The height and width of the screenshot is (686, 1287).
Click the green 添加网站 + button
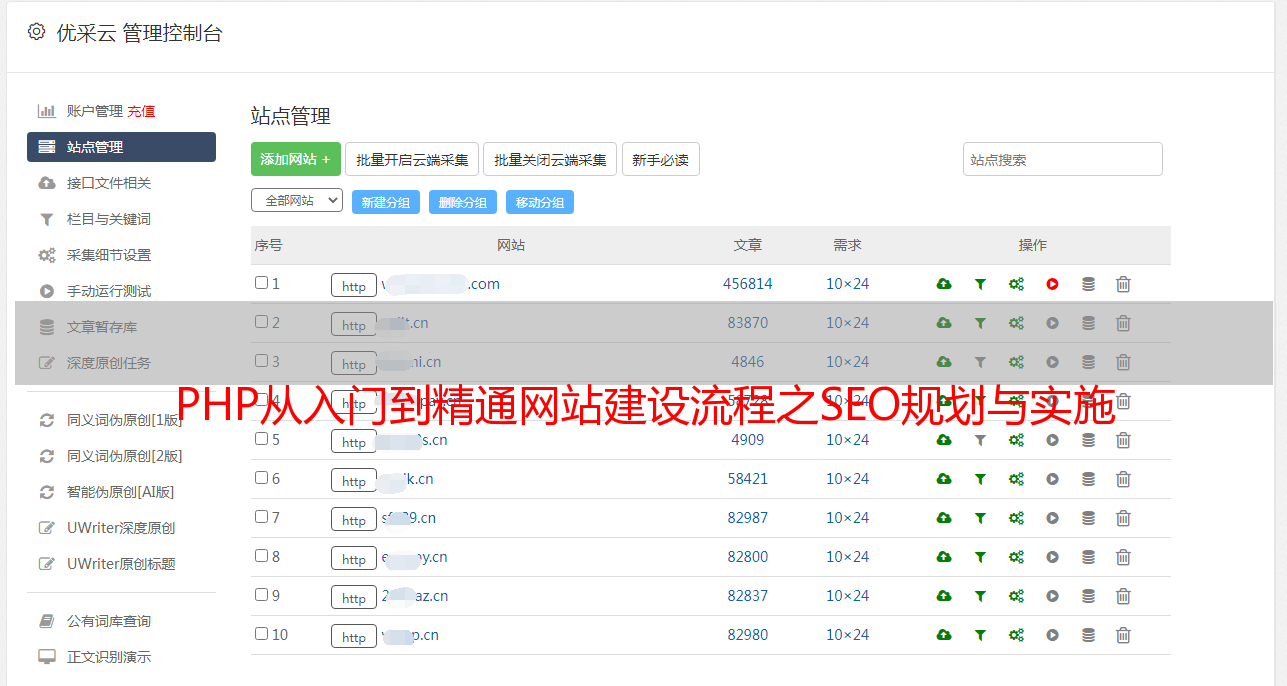[x=296, y=159]
